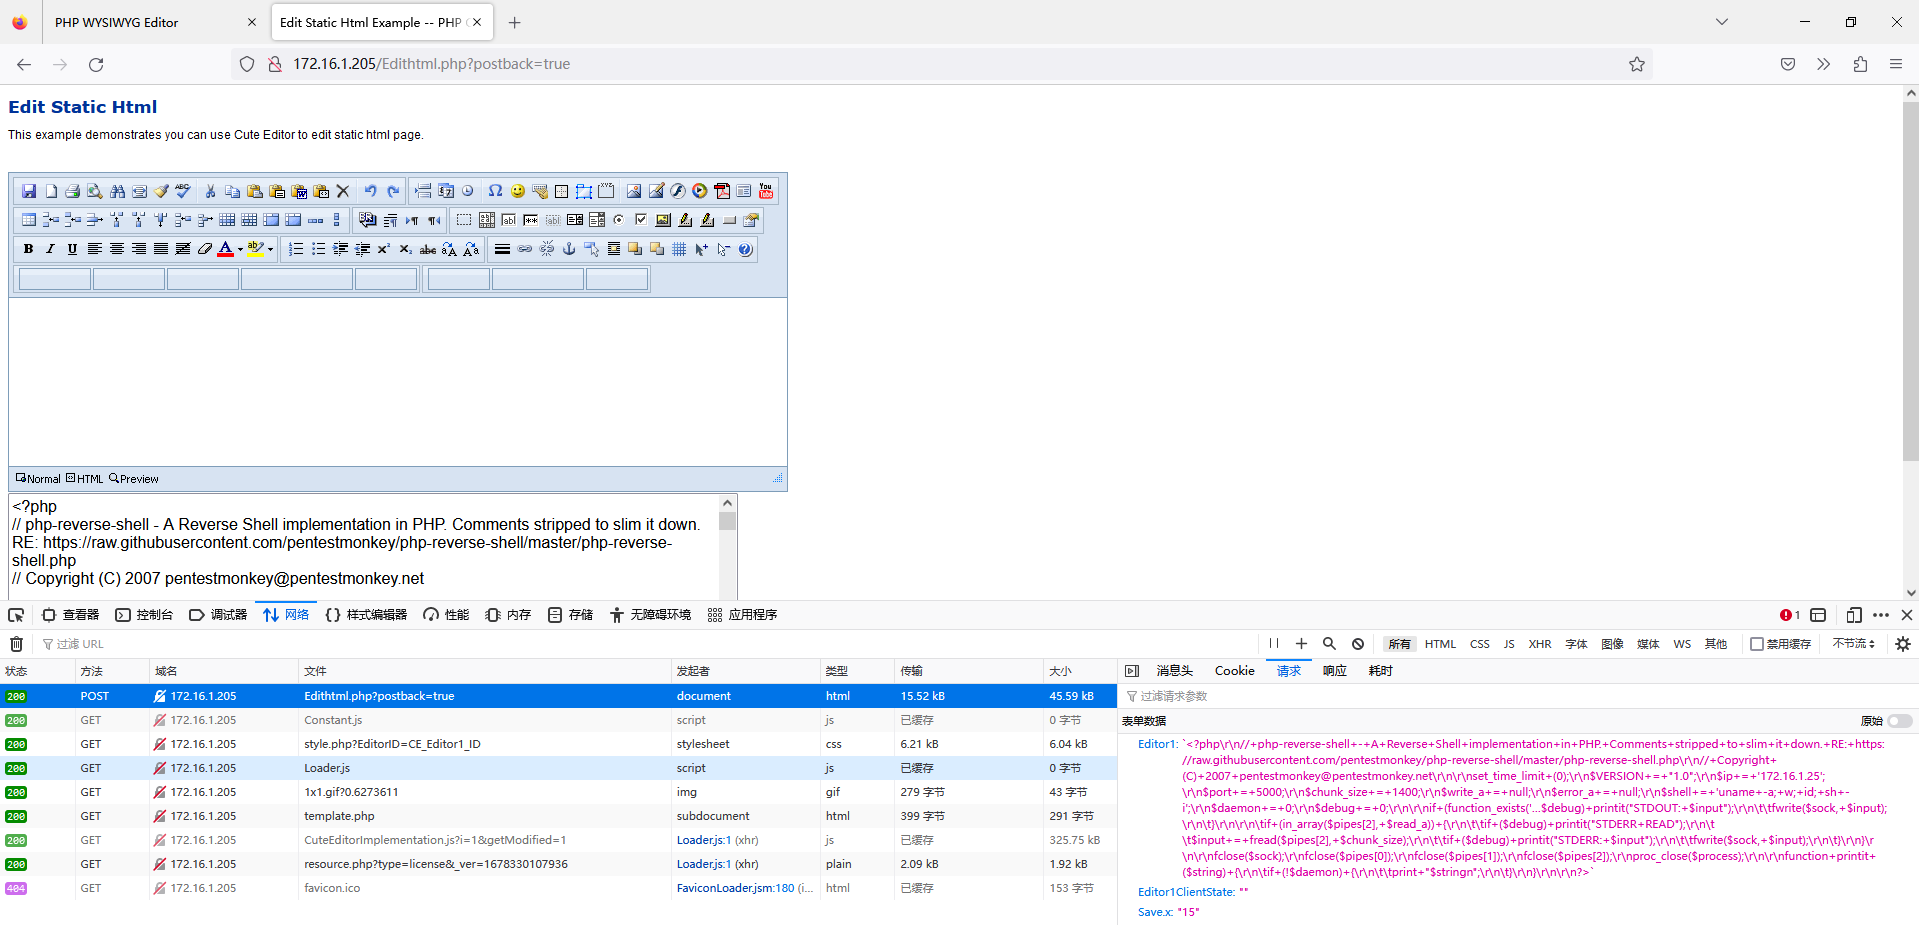Run the ABC spell check tool
The height and width of the screenshot is (925, 1919).
(182, 191)
